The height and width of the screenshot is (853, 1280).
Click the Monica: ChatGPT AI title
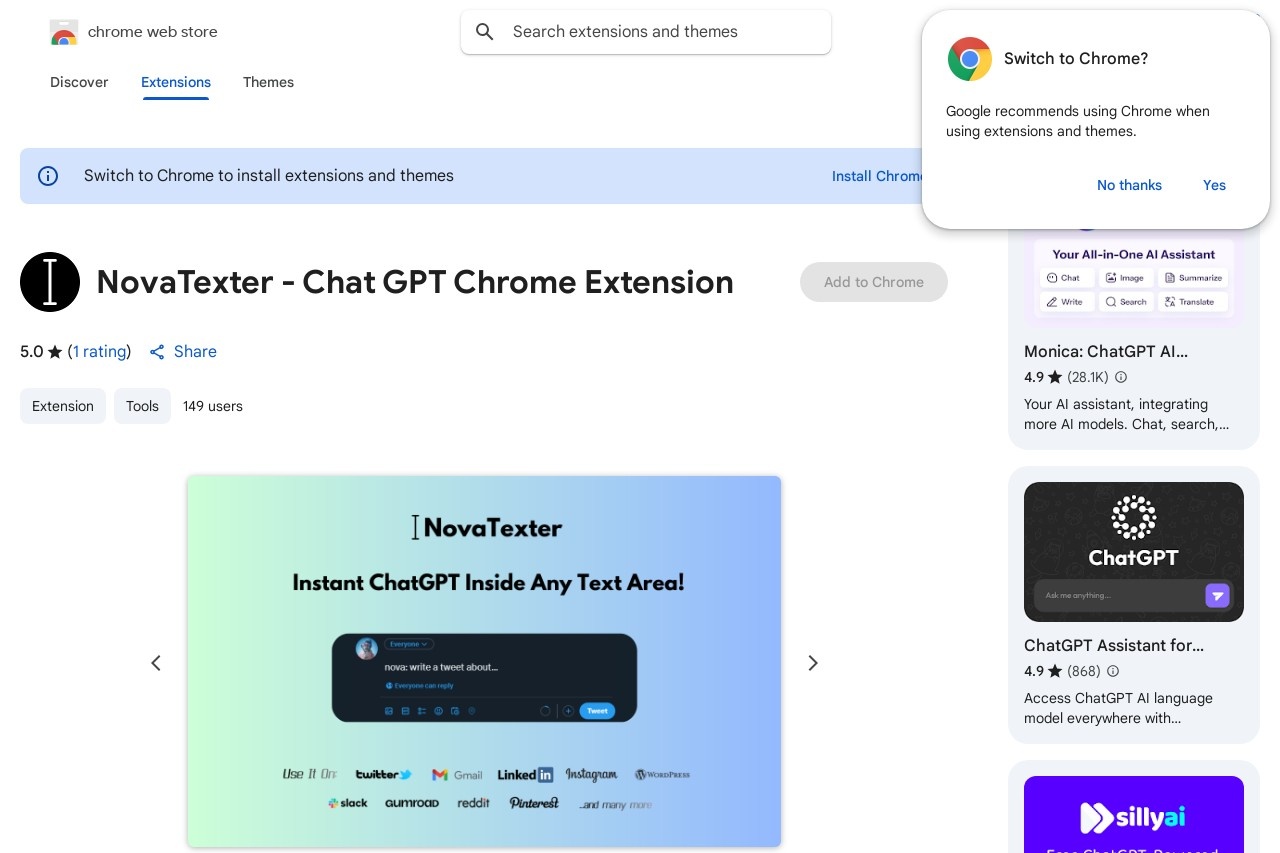(x=1106, y=352)
